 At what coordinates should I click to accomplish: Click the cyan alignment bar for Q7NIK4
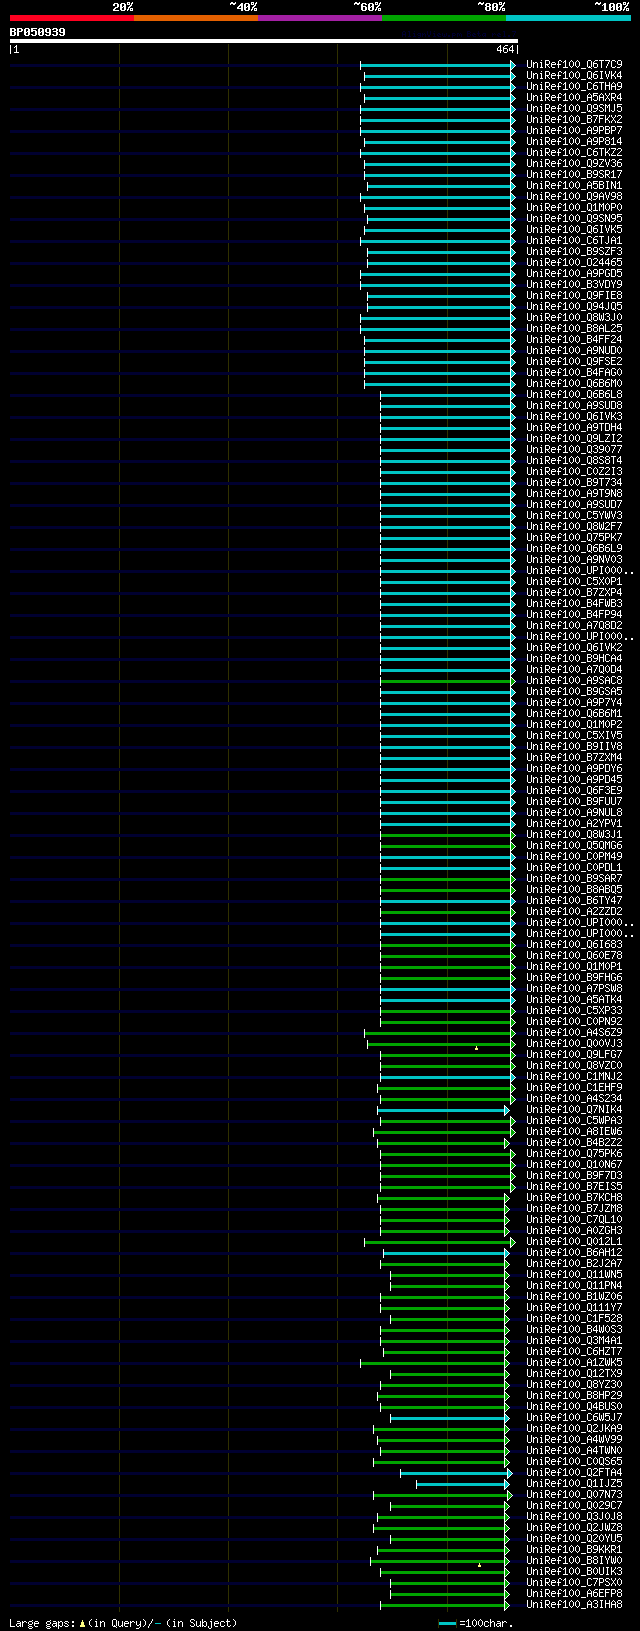click(443, 1109)
